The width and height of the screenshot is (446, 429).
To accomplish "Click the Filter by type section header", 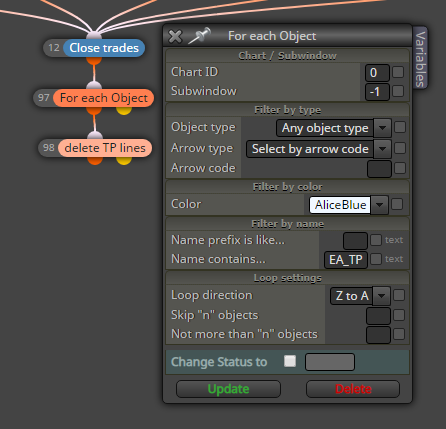I will [287, 110].
